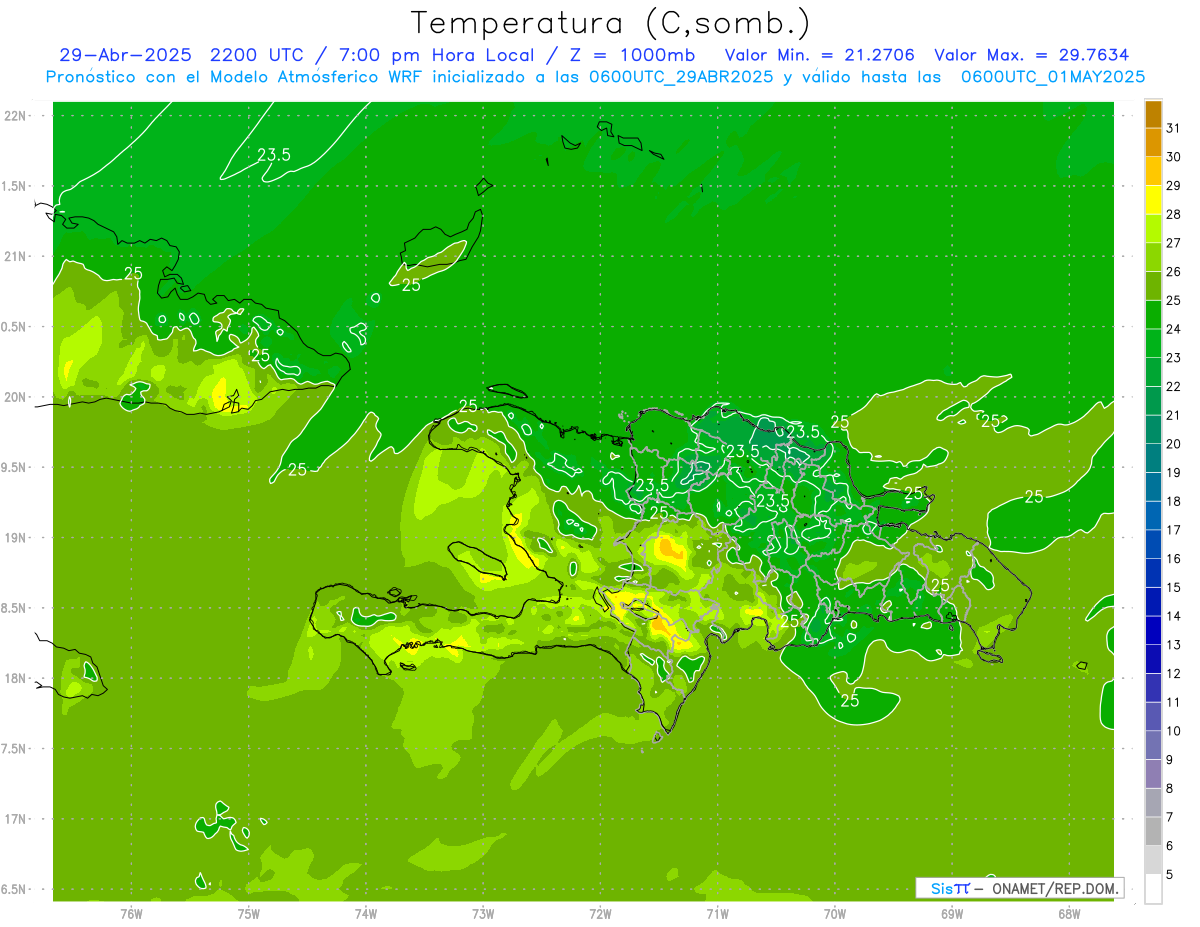Click valid-until time '0600UTC_01MAY2025'
Screen dimensions: 1200x927
click(x=1053, y=76)
